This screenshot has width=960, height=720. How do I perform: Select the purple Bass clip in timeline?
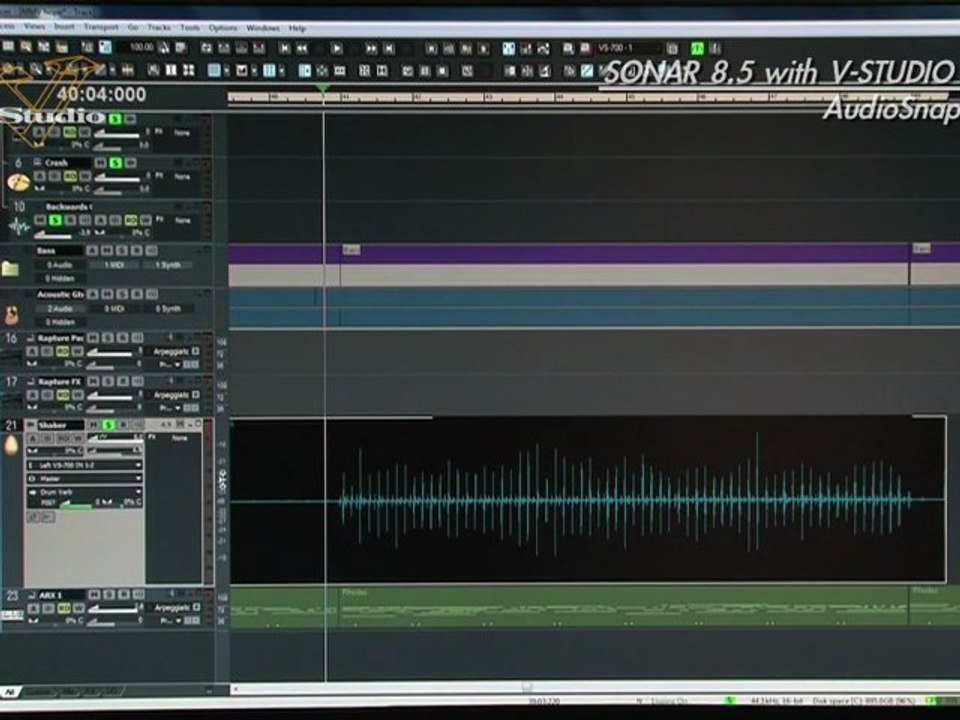pos(624,253)
